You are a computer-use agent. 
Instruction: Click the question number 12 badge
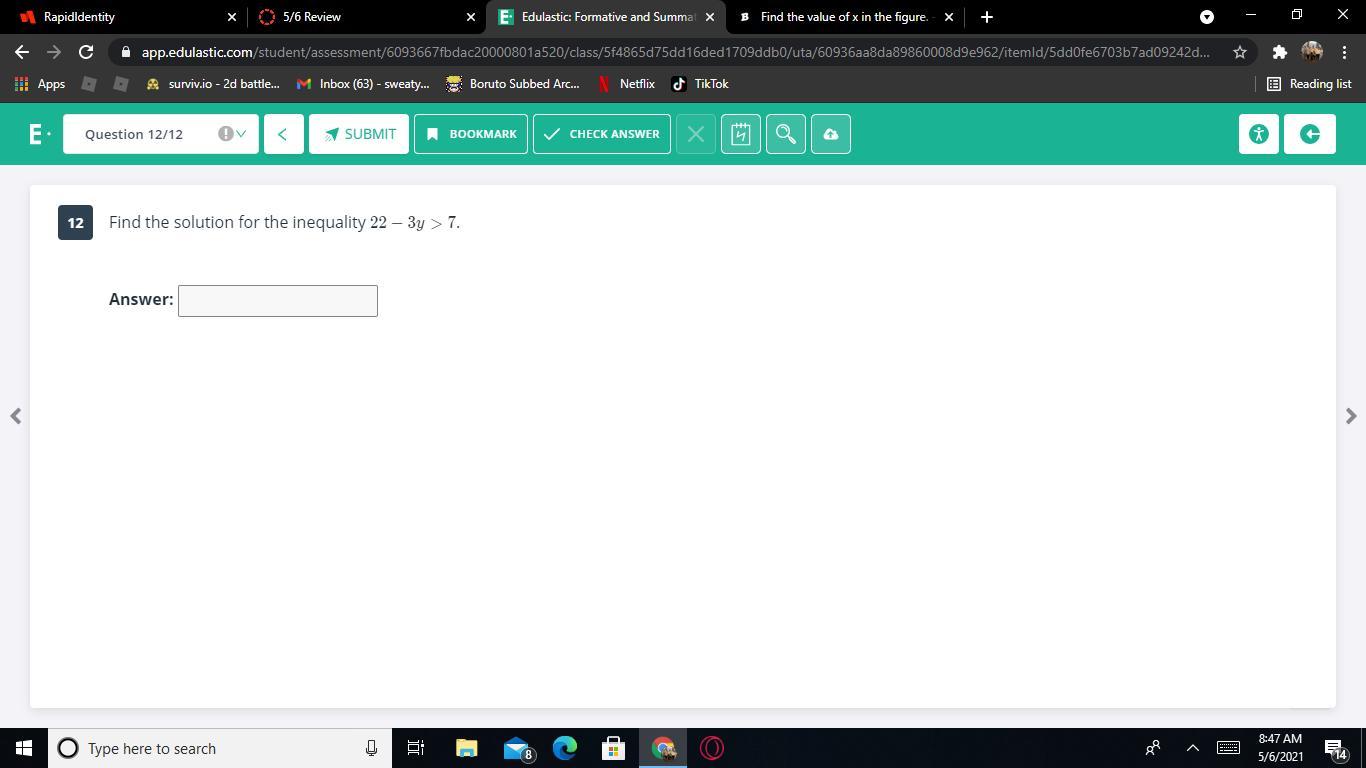75,223
